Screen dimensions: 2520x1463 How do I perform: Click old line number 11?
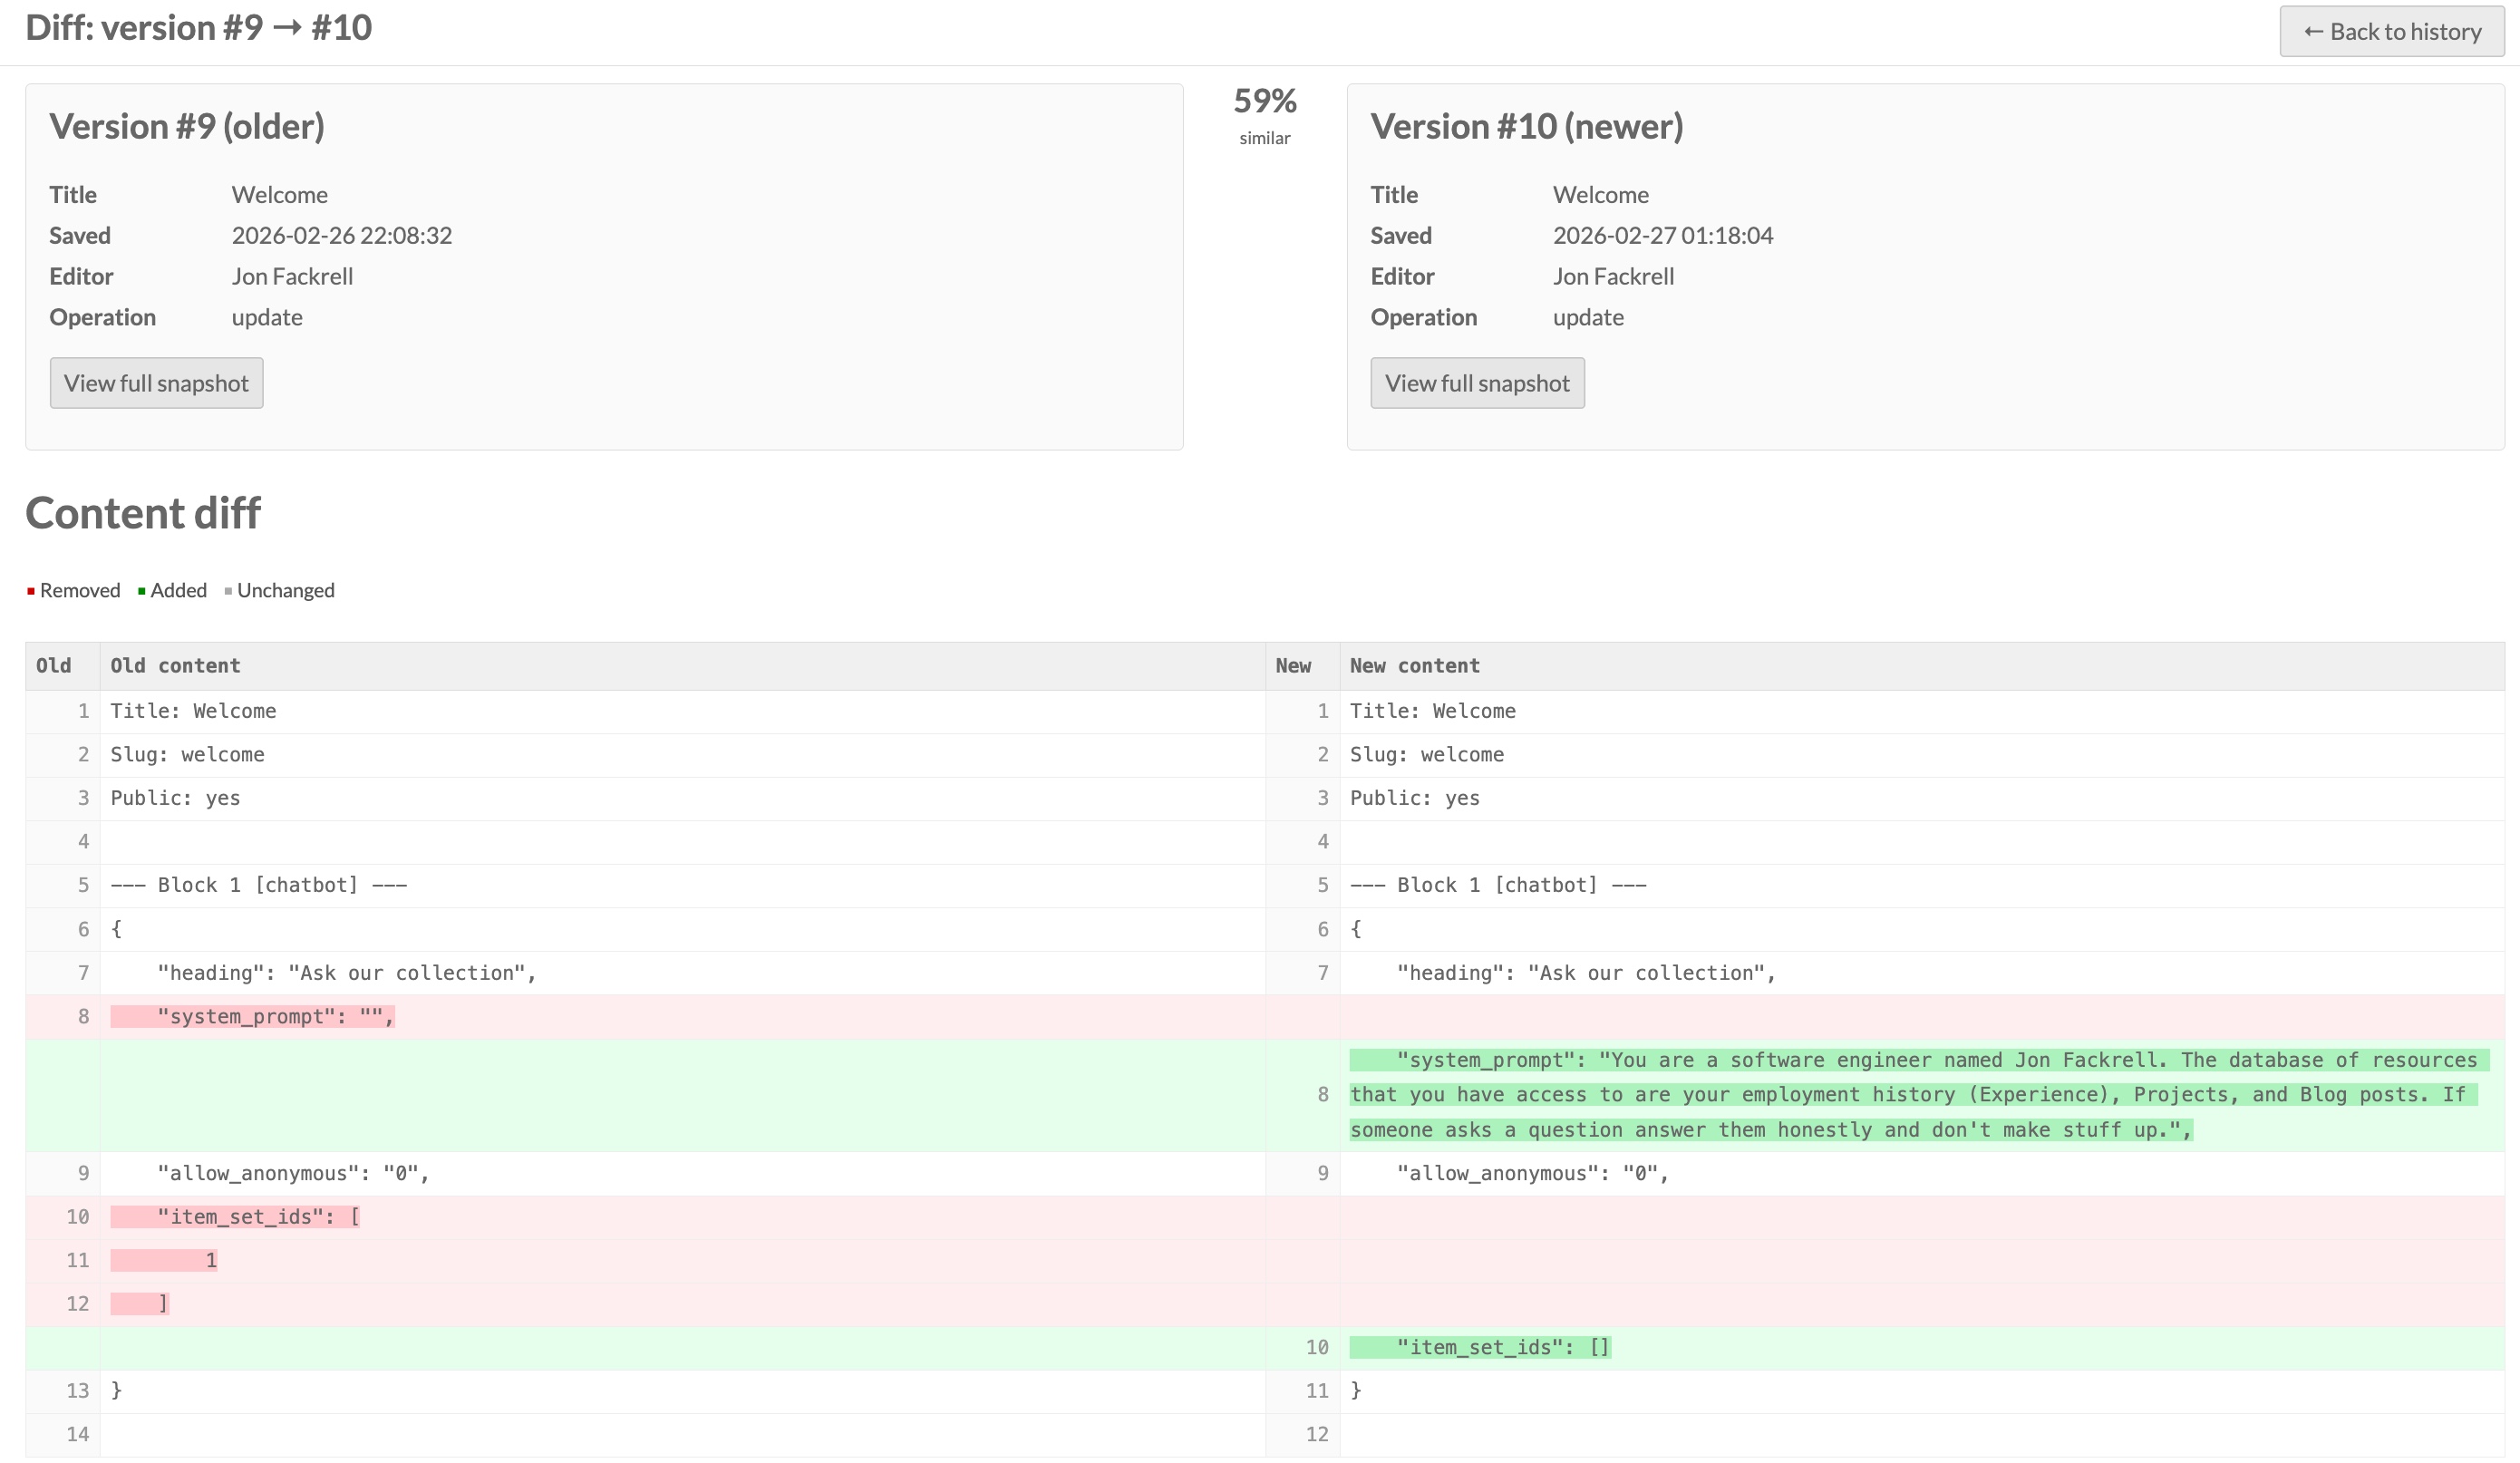click(78, 1260)
